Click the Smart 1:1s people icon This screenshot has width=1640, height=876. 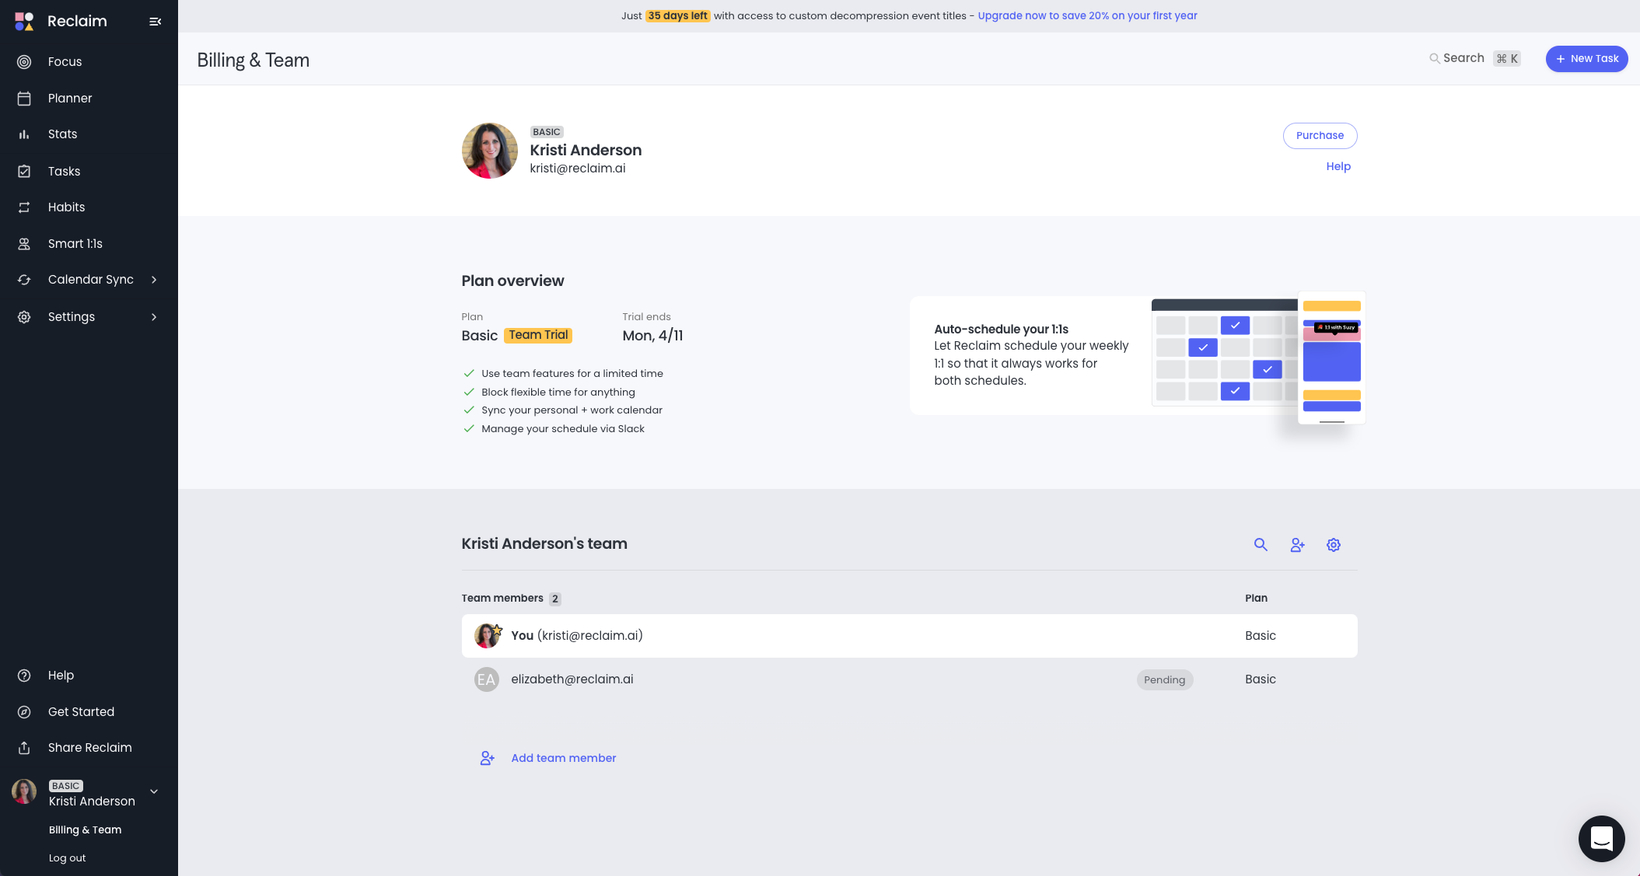point(24,244)
